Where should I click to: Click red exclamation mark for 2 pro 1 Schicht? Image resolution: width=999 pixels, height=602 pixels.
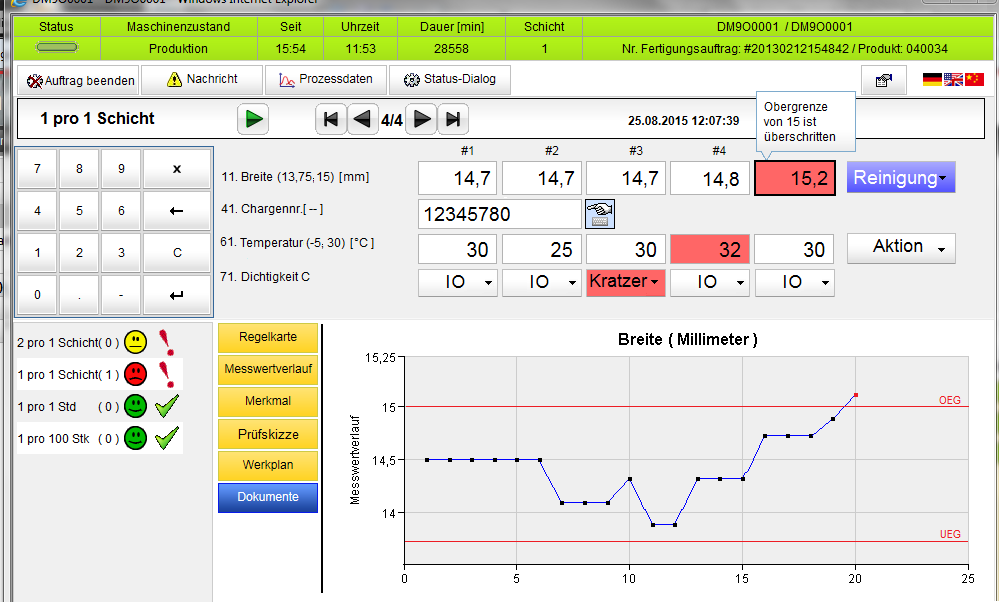166,343
